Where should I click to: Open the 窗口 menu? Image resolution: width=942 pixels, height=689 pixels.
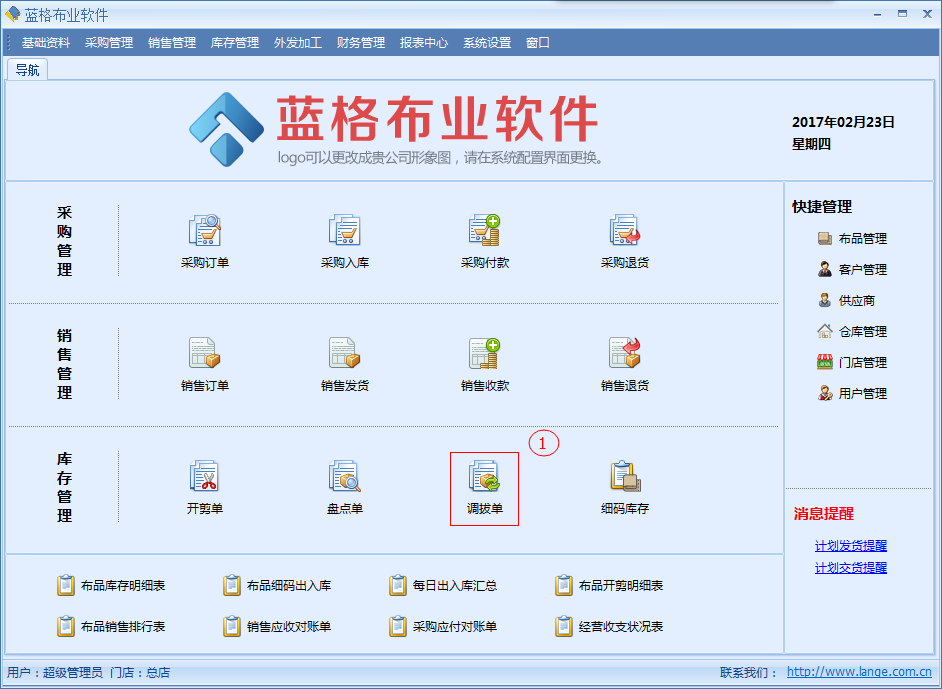pyautogui.click(x=538, y=43)
